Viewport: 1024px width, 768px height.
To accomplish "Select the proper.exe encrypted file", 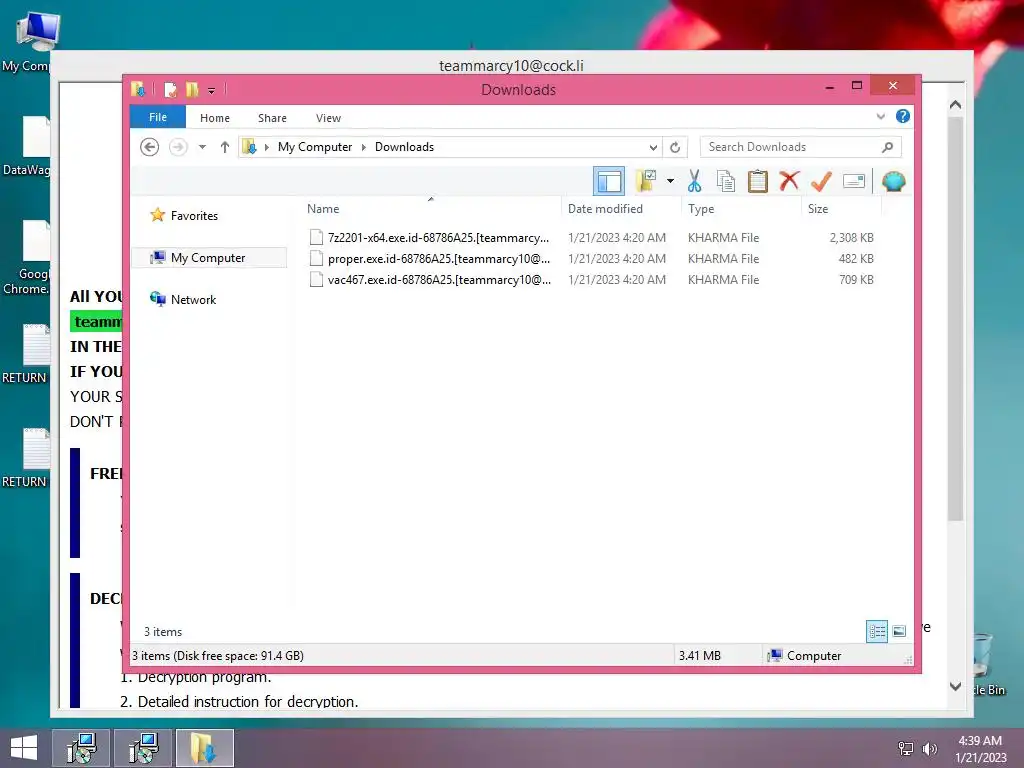I will (429, 259).
